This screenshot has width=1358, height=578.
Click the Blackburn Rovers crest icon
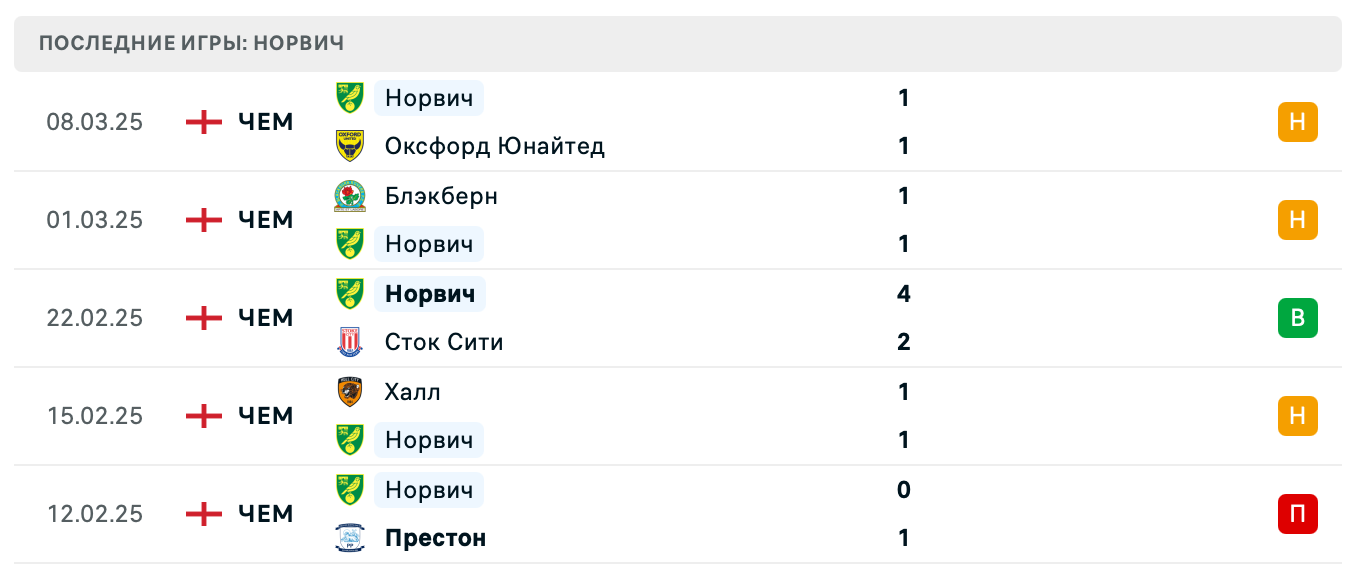[350, 196]
